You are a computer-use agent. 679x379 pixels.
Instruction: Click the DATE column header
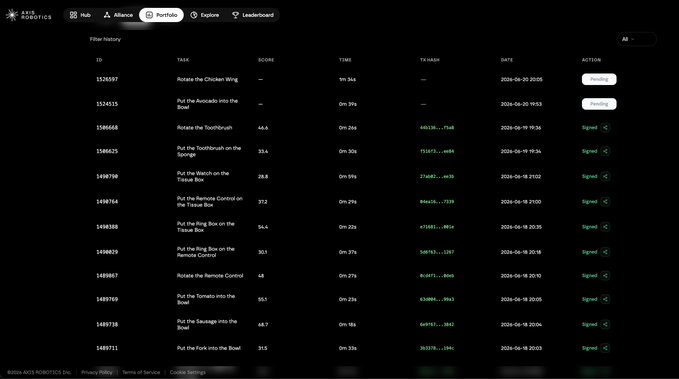[507, 60]
